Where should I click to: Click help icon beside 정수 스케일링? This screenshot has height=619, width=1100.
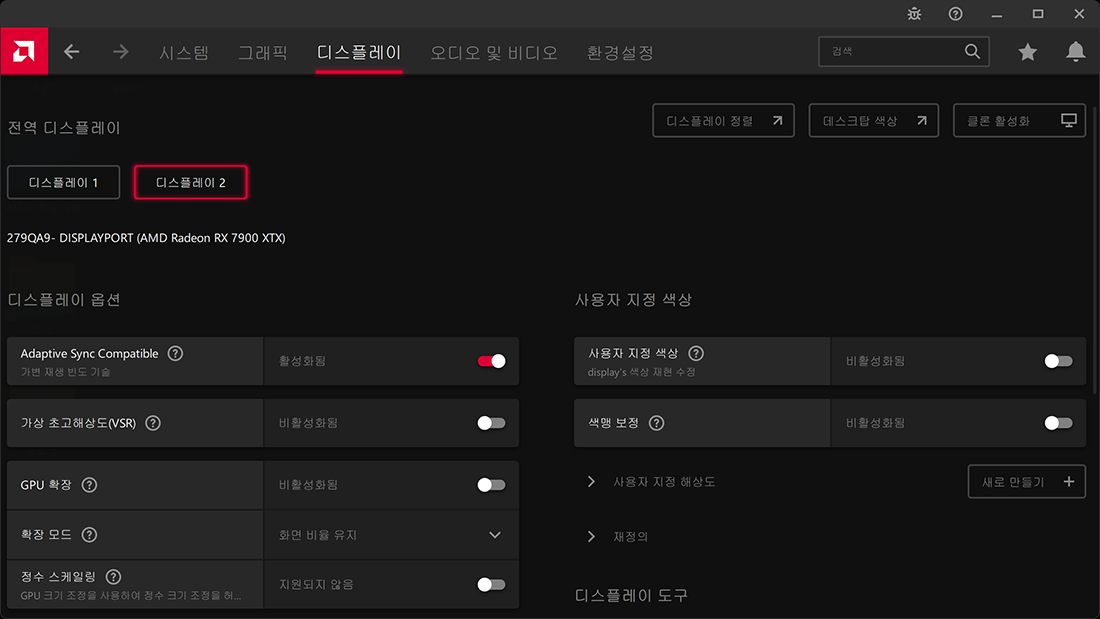113,577
